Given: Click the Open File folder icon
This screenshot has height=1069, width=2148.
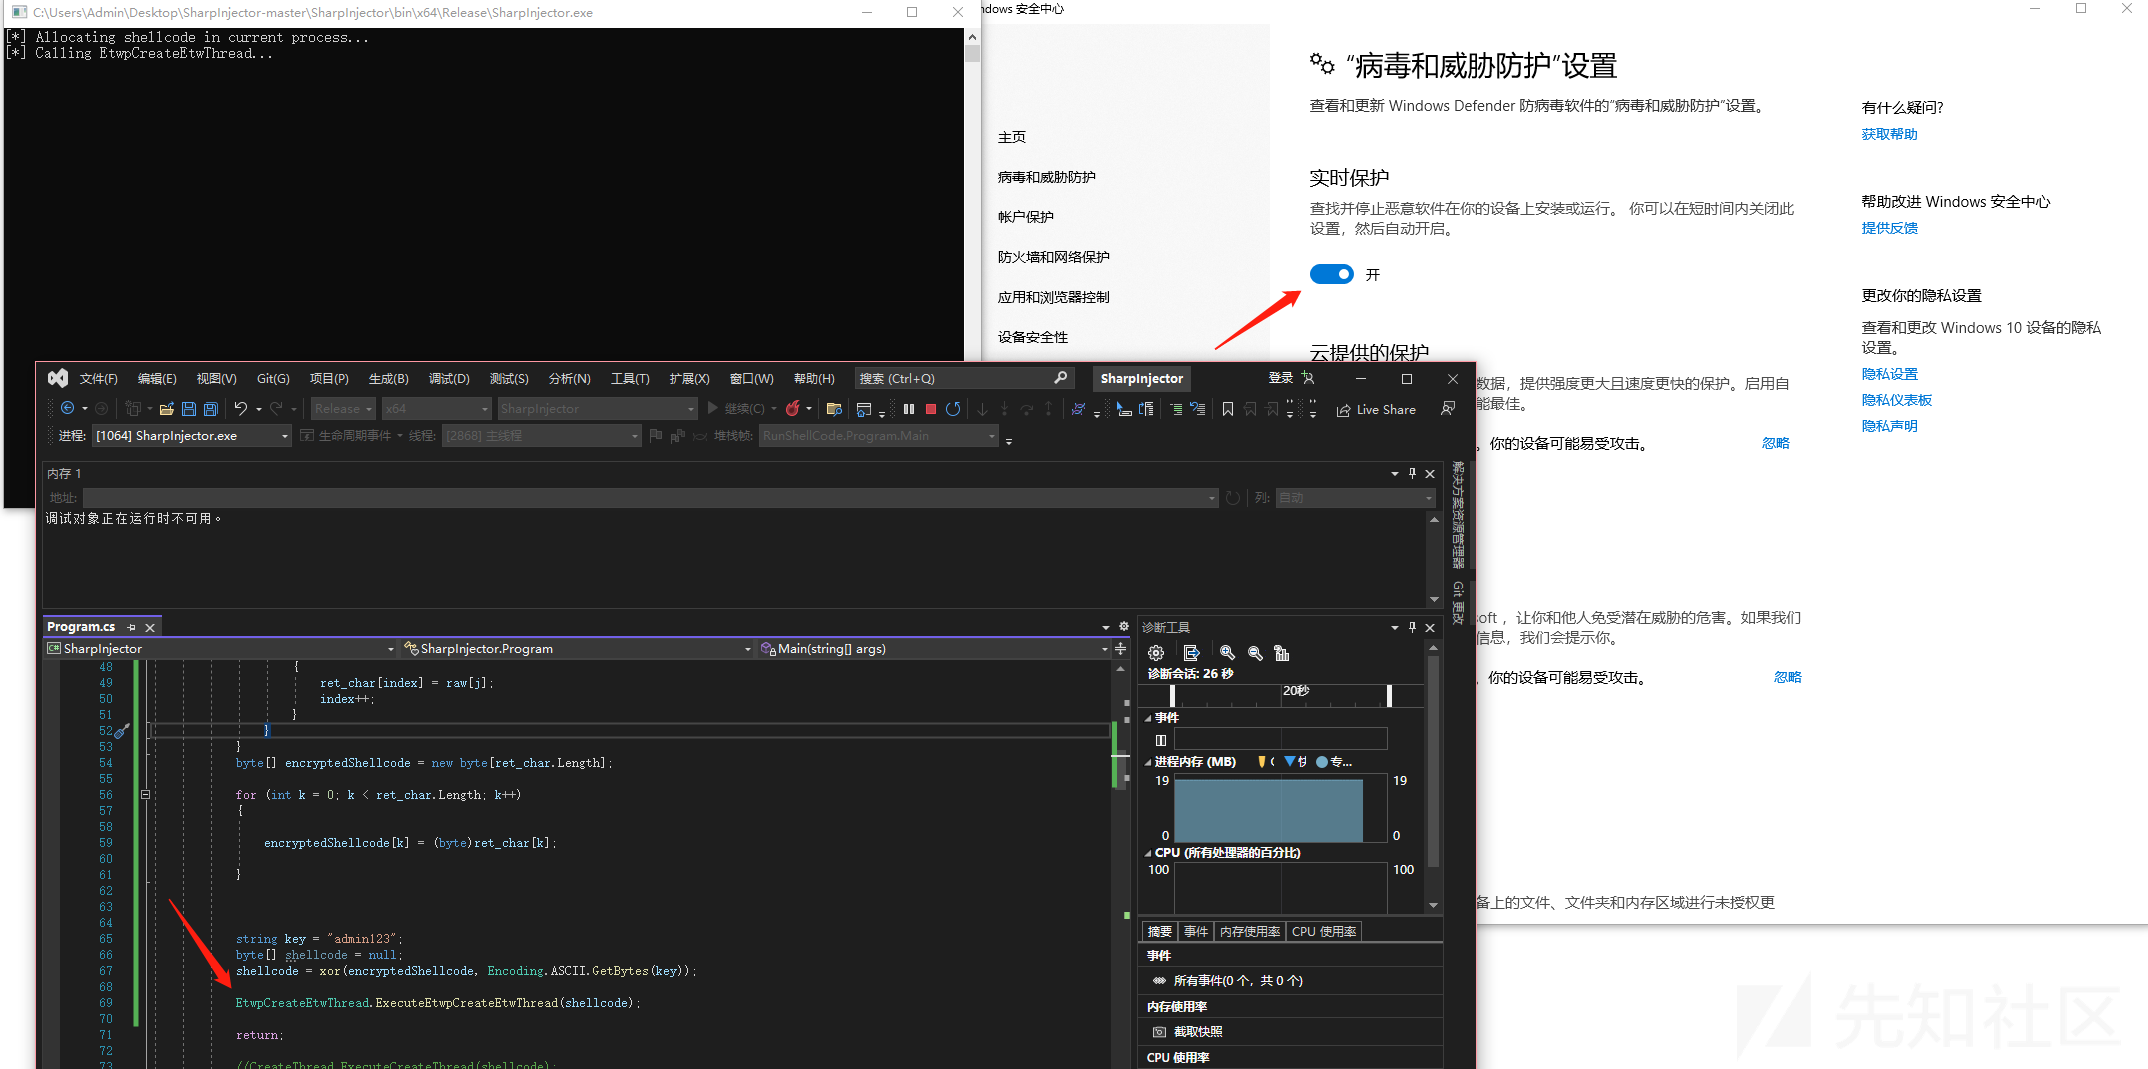Looking at the screenshot, I should (166, 409).
